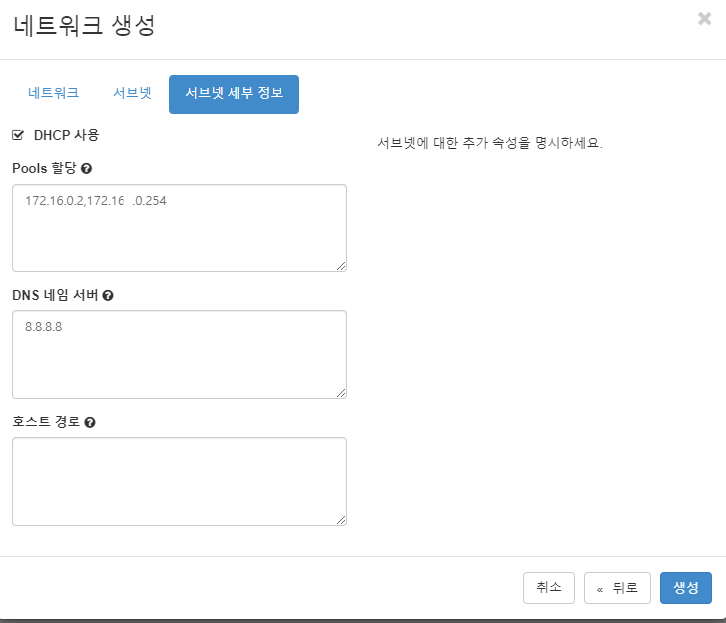726x623 pixels.
Task: Click the DNS 네임 서버 resize handle
Action: [x=341, y=393]
